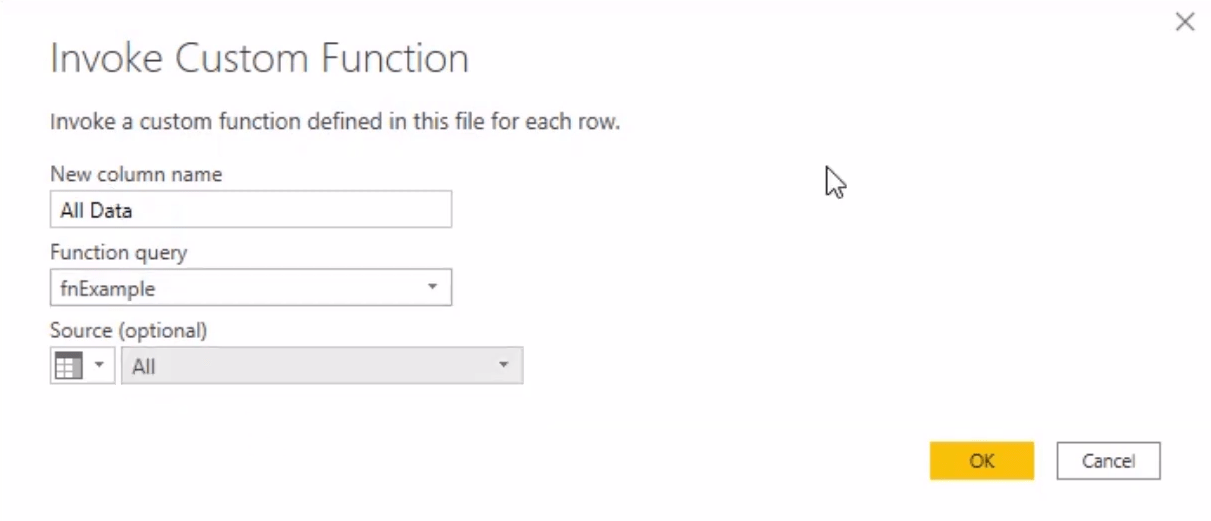Click the OK button
Image resolution: width=1211 pixels, height=521 pixels.
pyautogui.click(x=982, y=461)
